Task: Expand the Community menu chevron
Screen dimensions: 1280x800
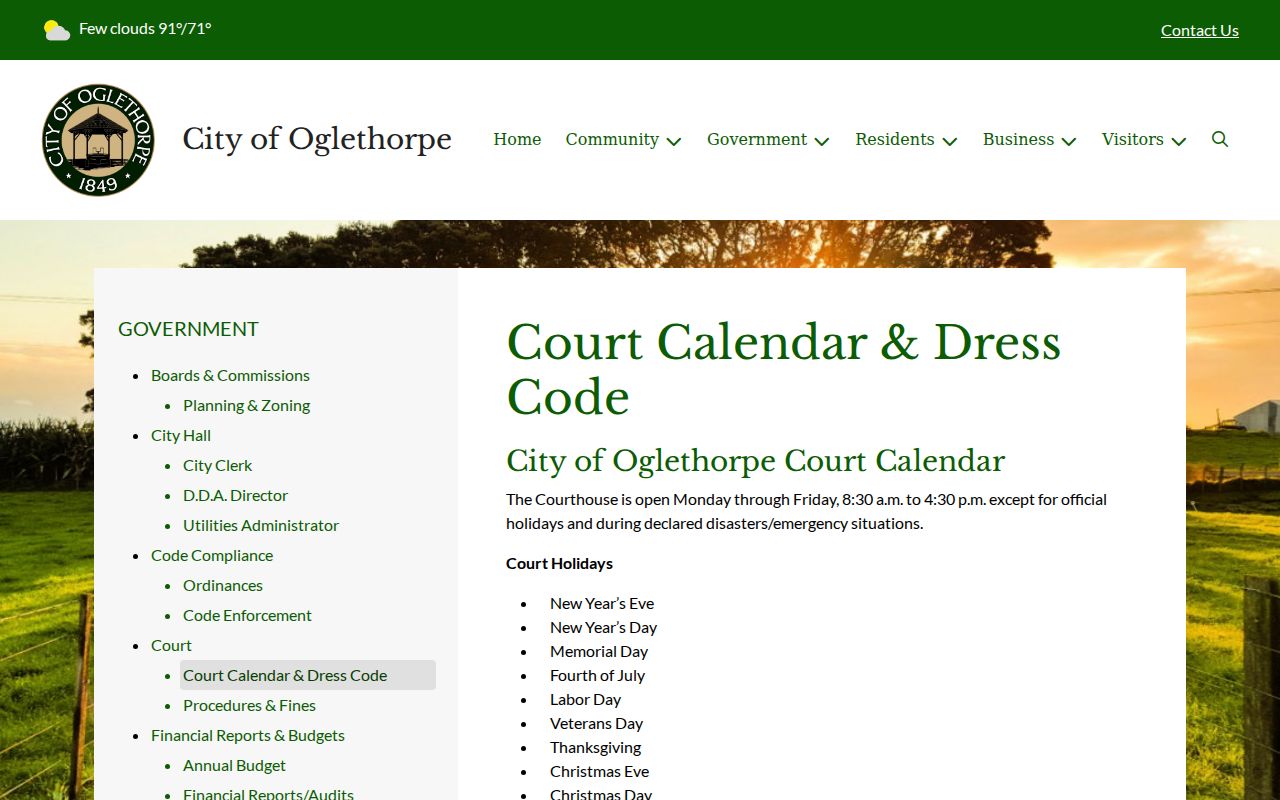Action: [x=674, y=141]
